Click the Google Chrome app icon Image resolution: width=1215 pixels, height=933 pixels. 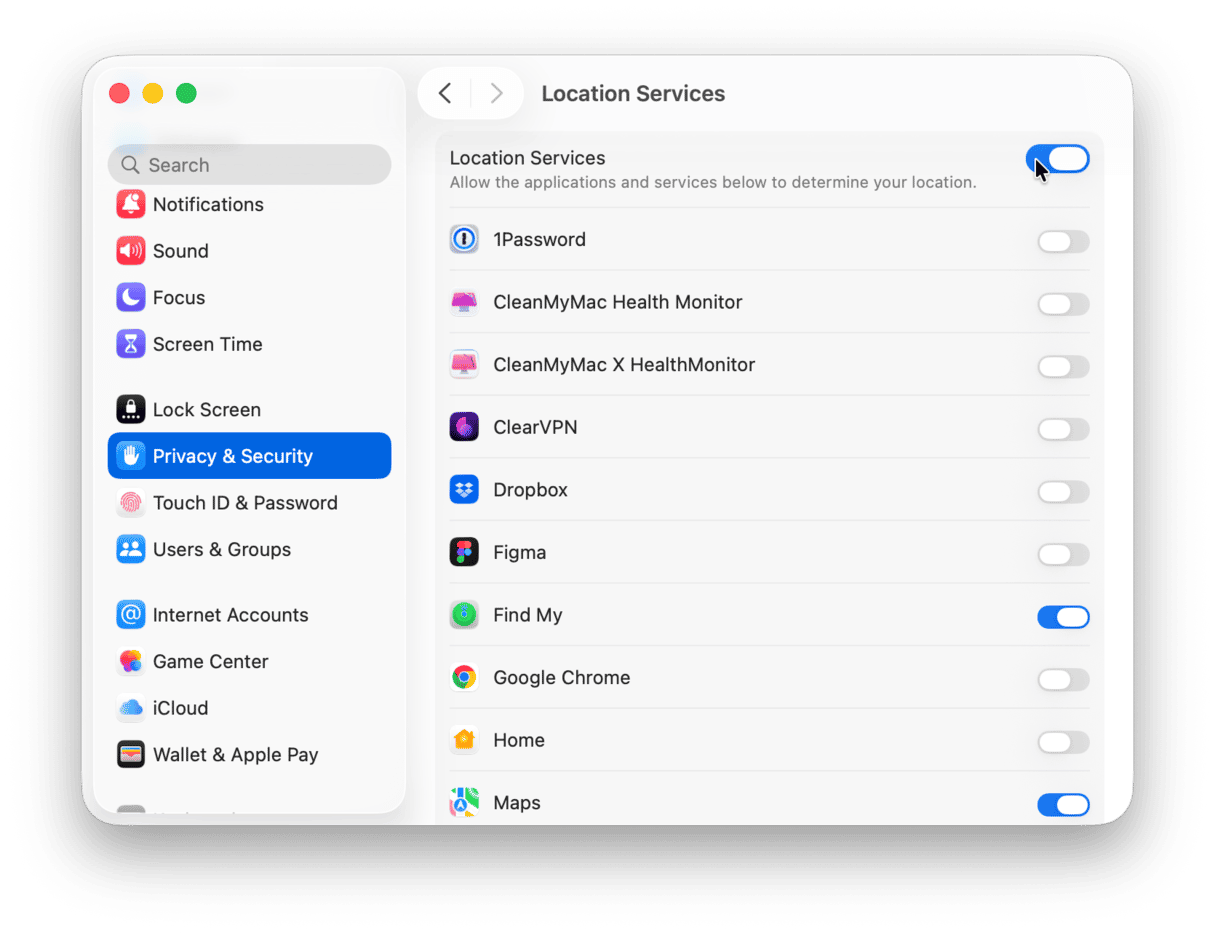[x=464, y=678]
